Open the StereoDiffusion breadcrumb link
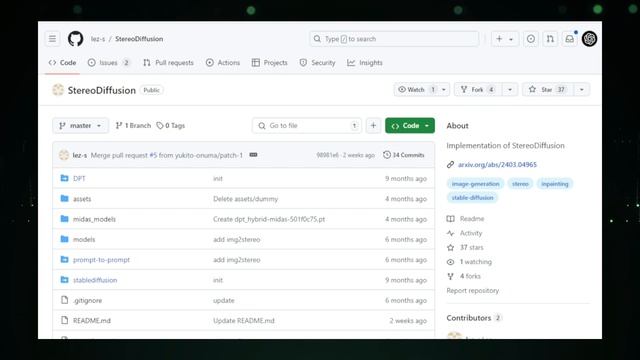Viewport: 640px width, 360px height. pos(139,39)
